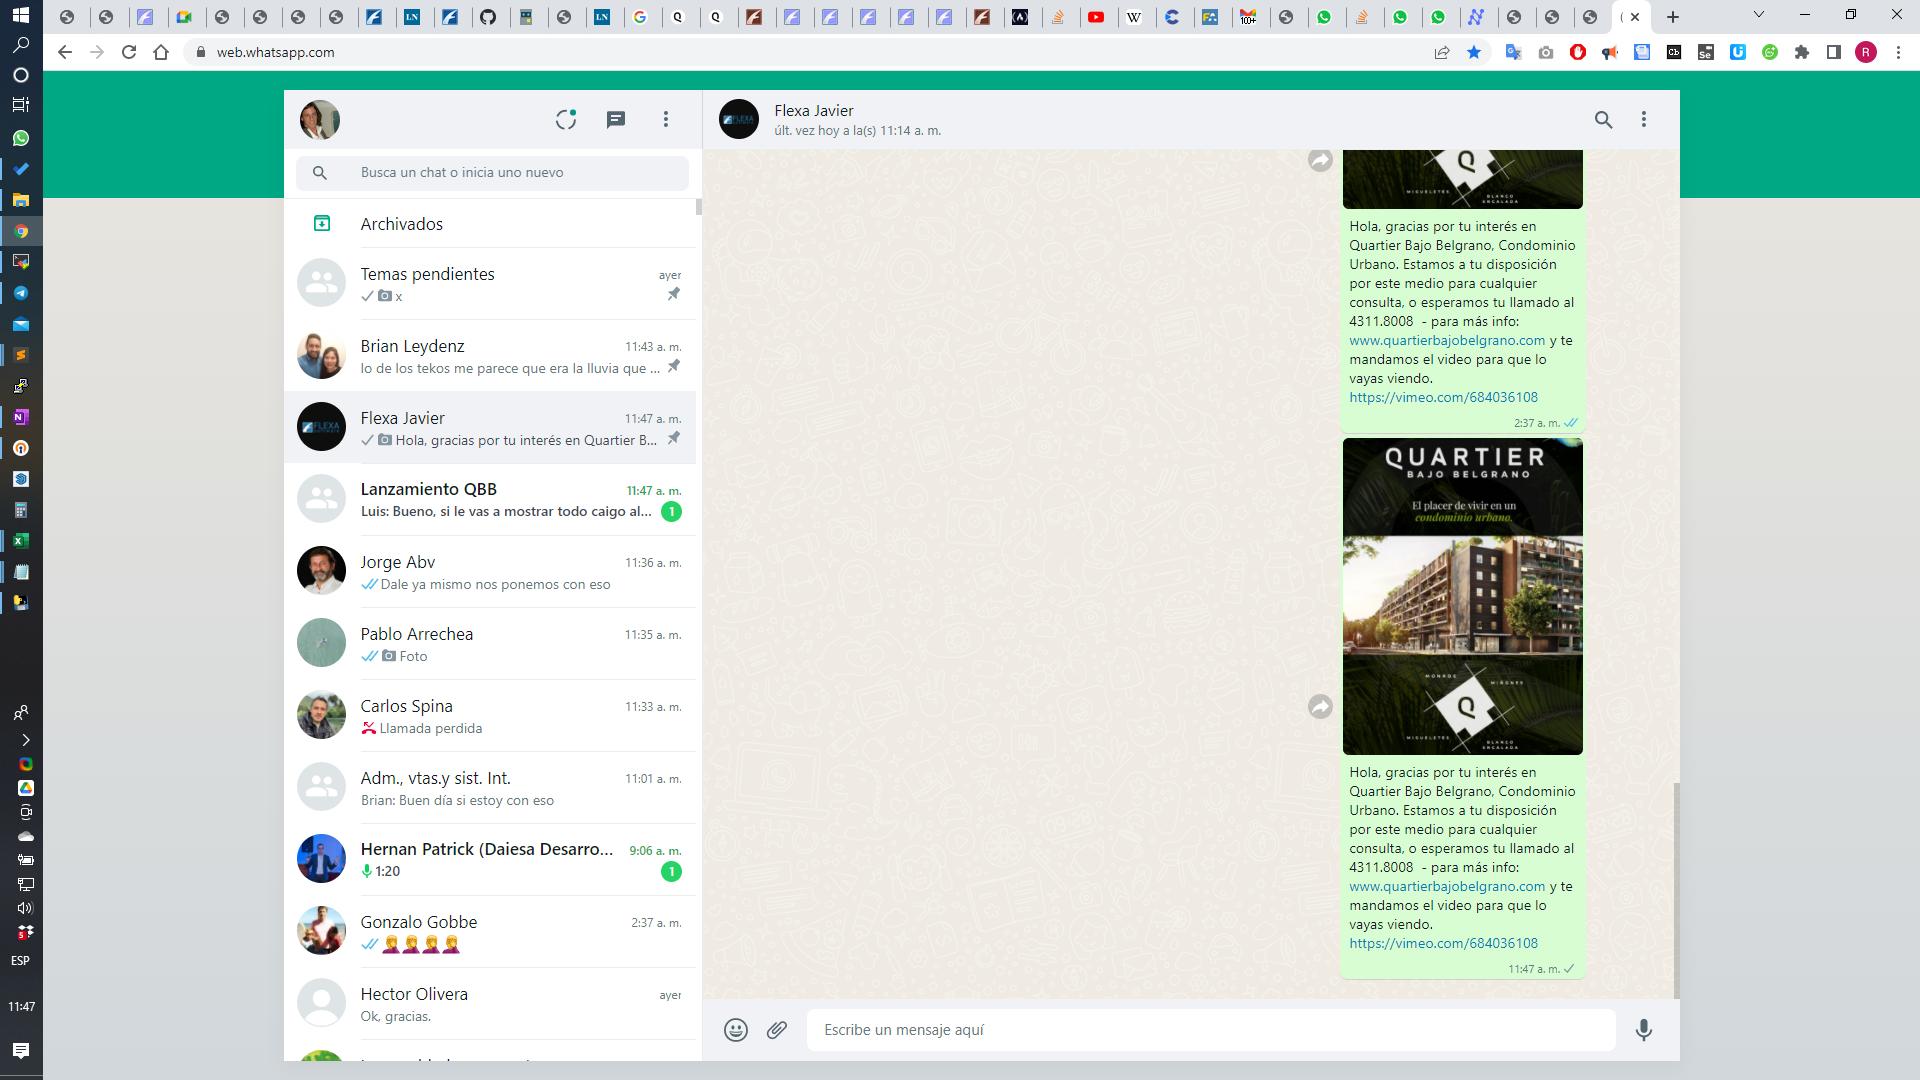Open the Hernan Patrick chat with voice note
Image resolution: width=1920 pixels, height=1080 pixels.
coord(490,860)
